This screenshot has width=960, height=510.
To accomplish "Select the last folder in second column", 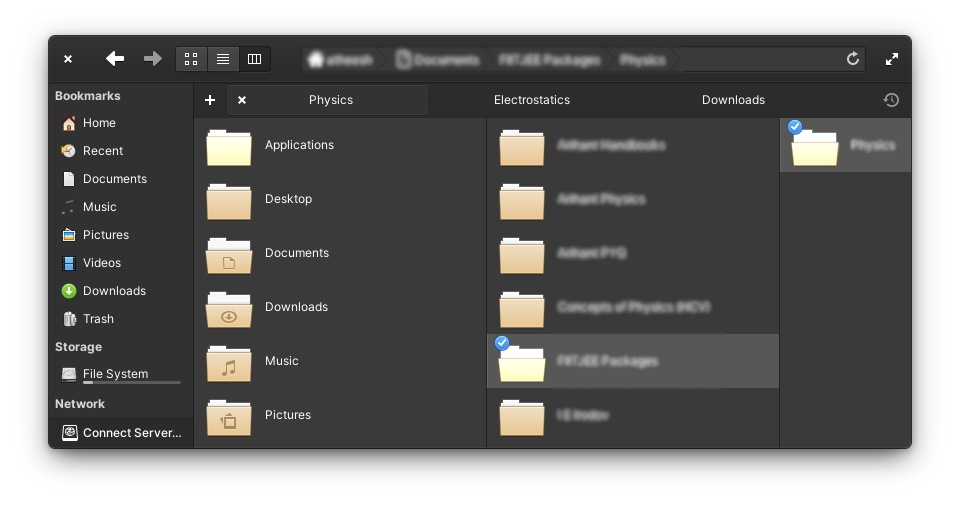I will (632, 414).
